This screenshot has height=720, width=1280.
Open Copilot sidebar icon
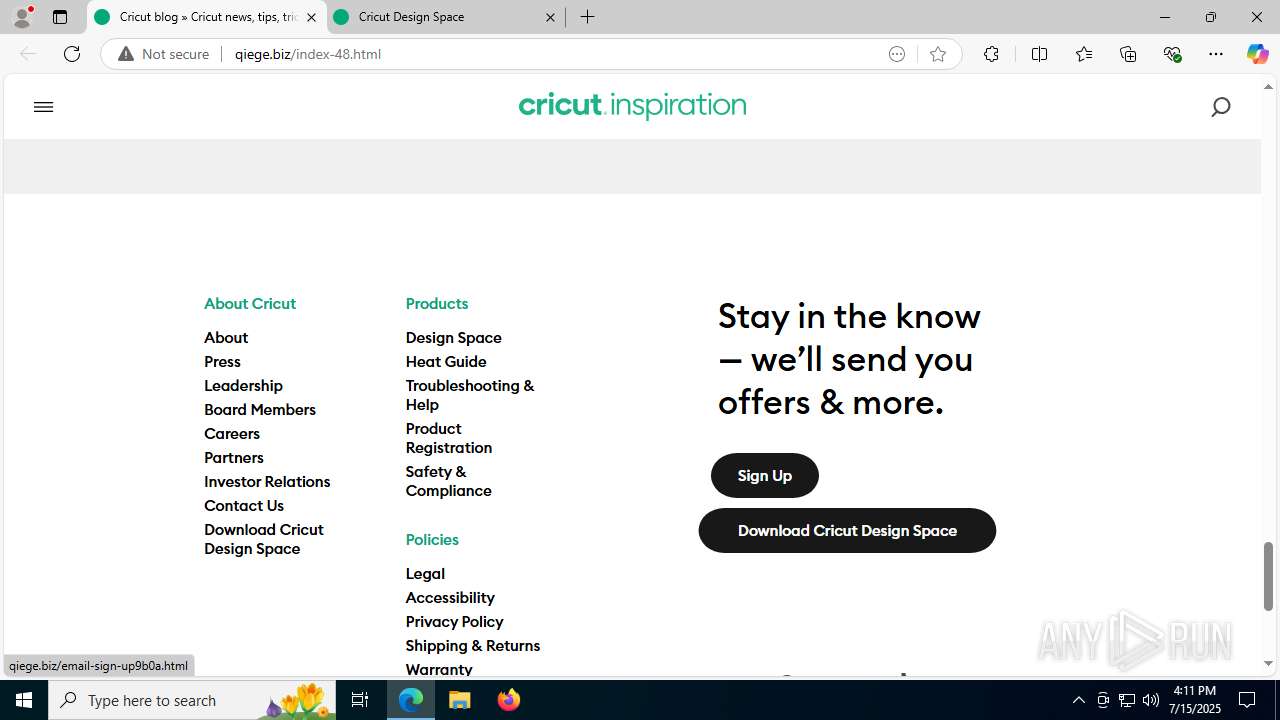pos(1257,54)
